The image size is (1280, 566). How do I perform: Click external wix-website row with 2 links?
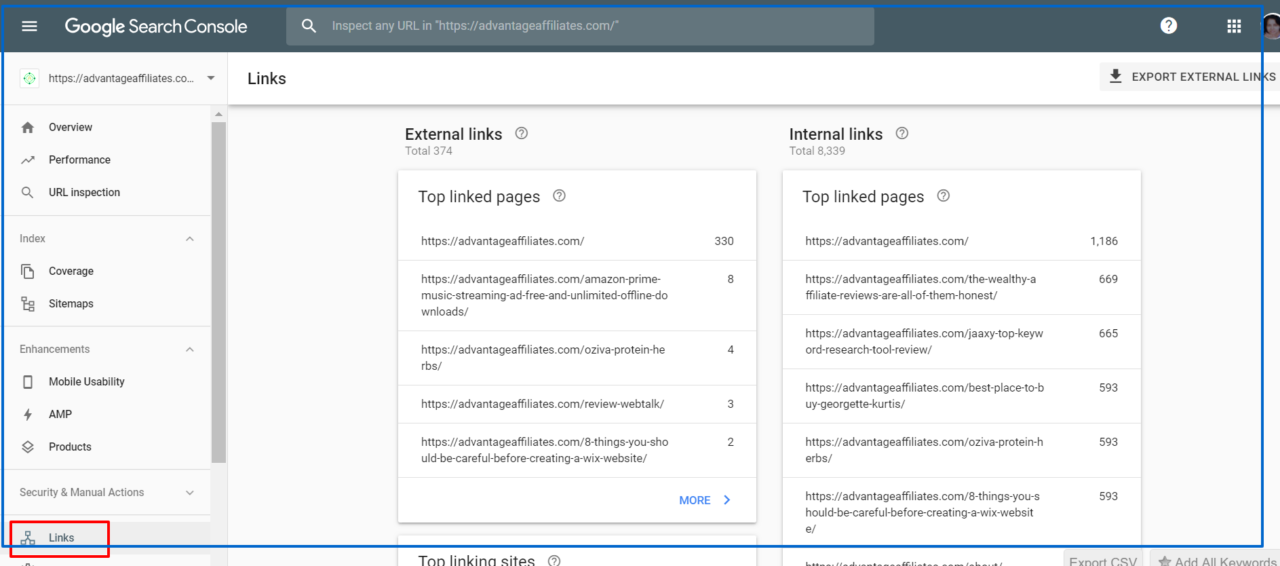(577, 450)
